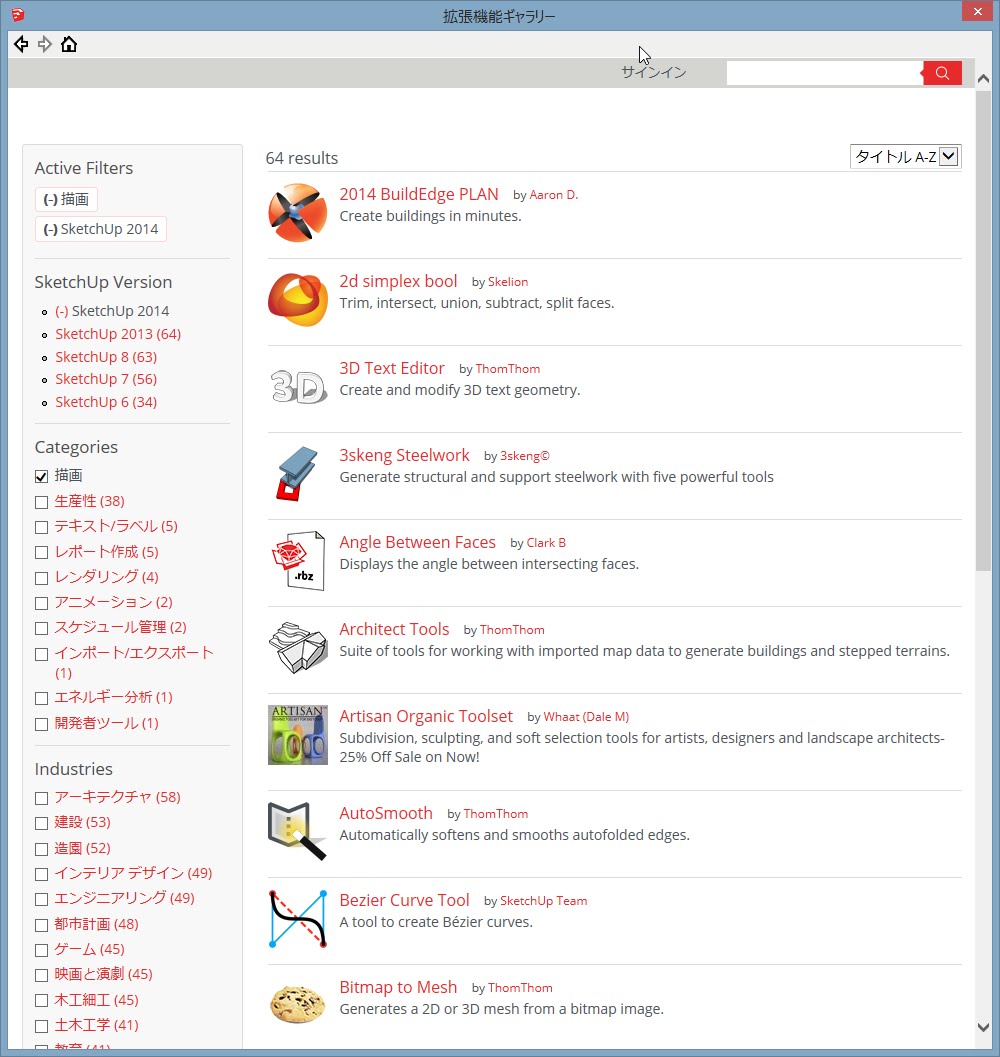Check the 映画と演劇 (45) checkbox

pyautogui.click(x=42, y=975)
